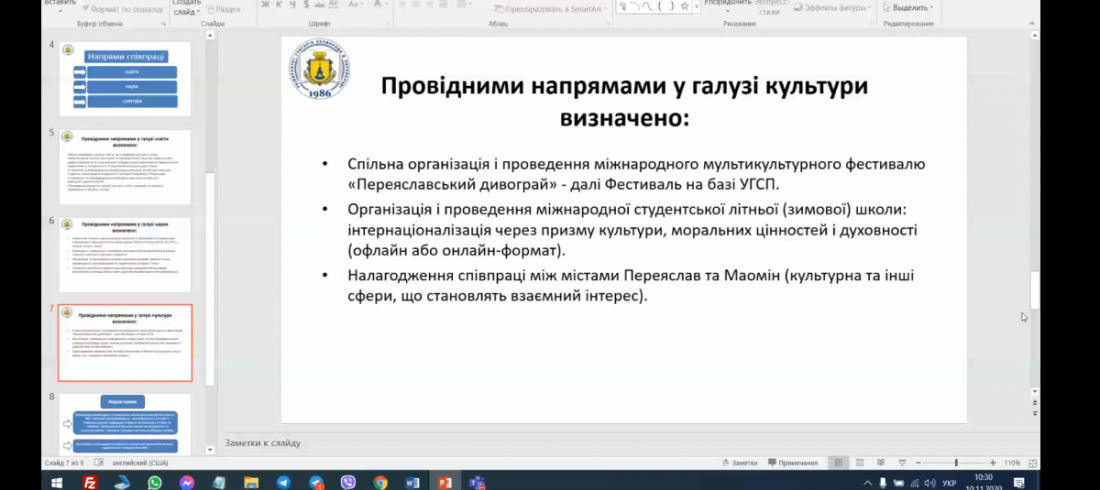Open the Windows notification center
The height and width of the screenshot is (490, 1100).
click(x=1019, y=482)
